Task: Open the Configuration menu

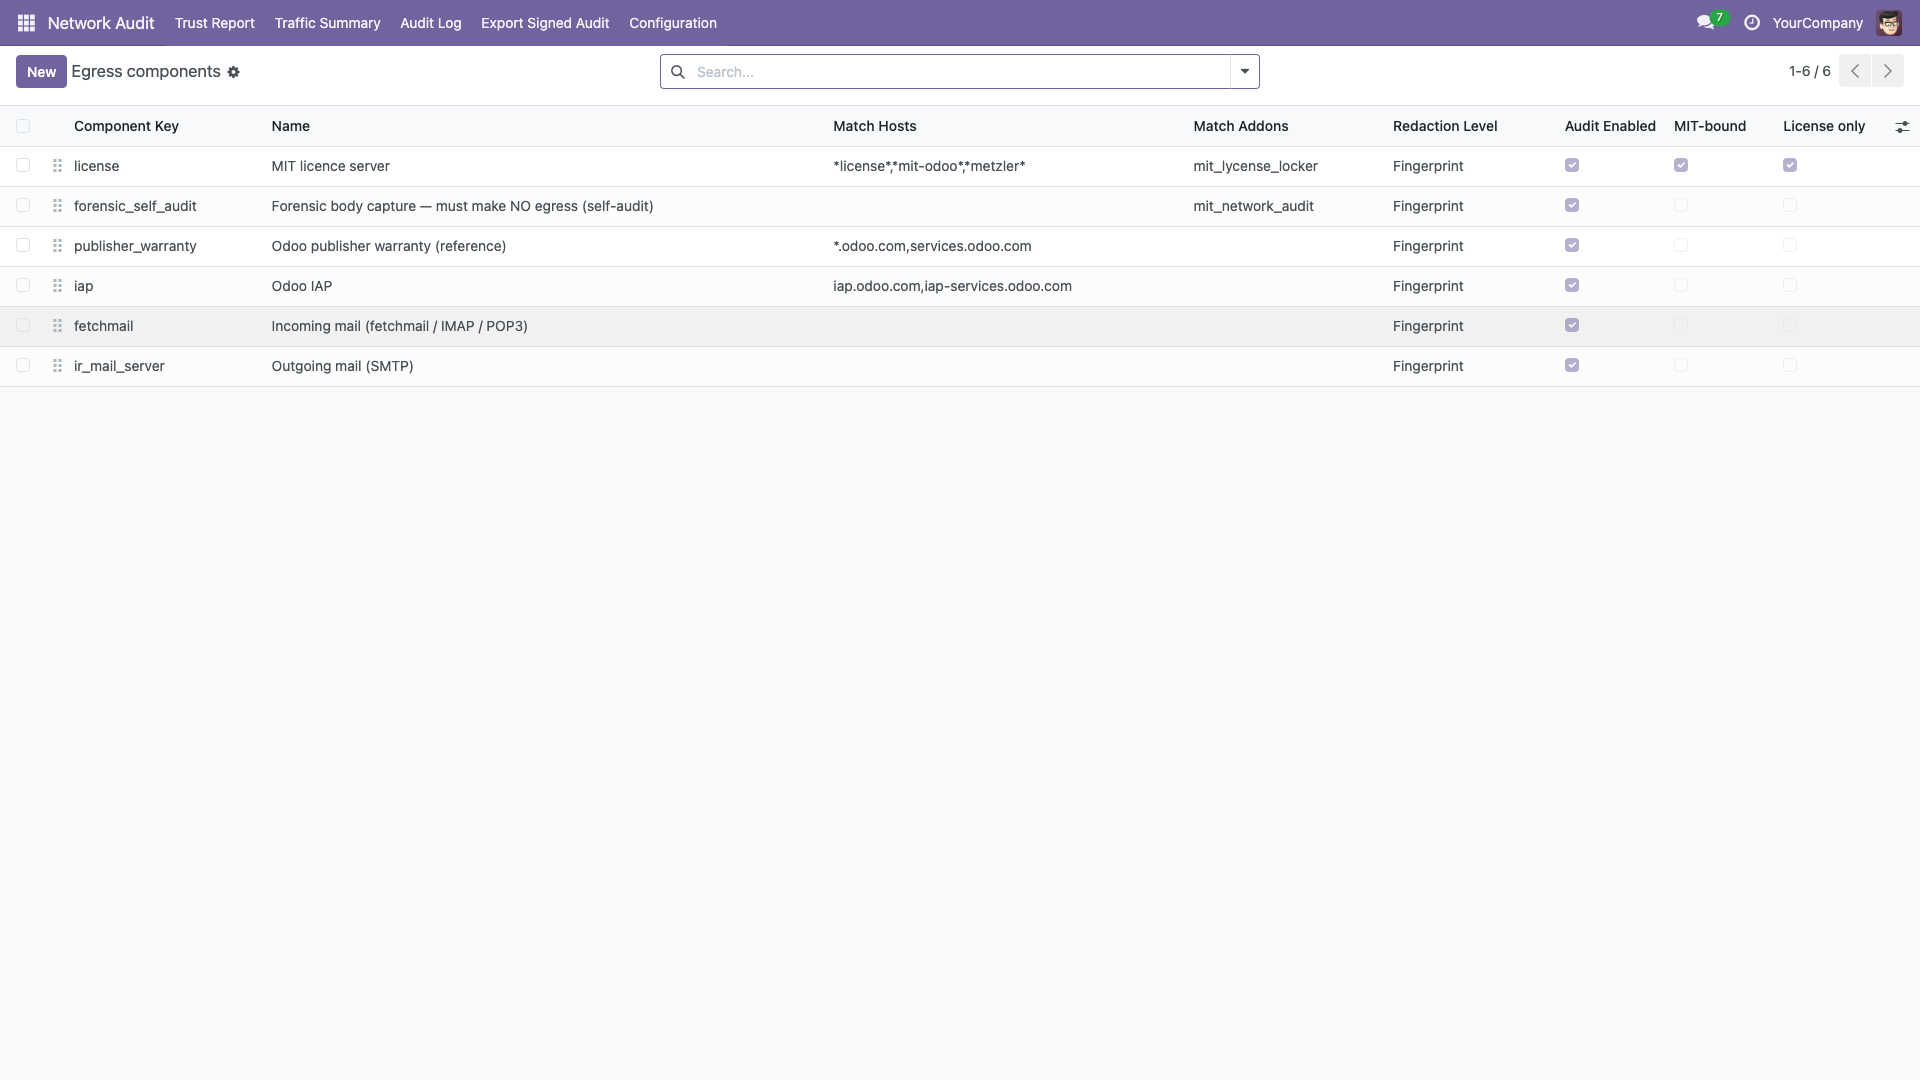Action: 673,22
